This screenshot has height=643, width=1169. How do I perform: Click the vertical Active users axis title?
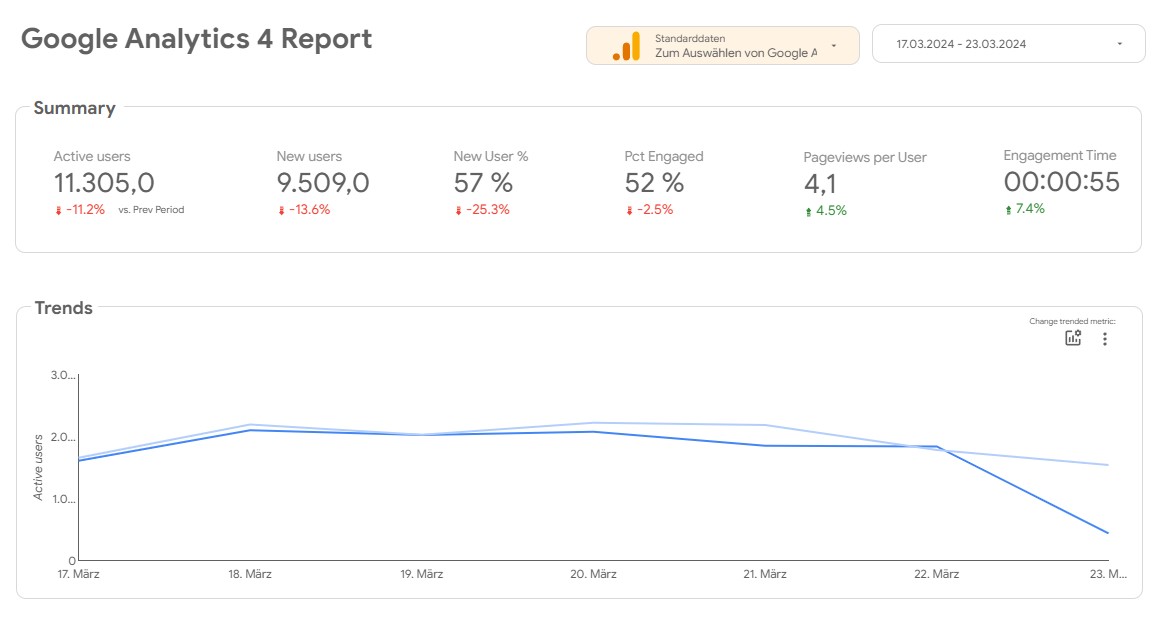point(38,468)
